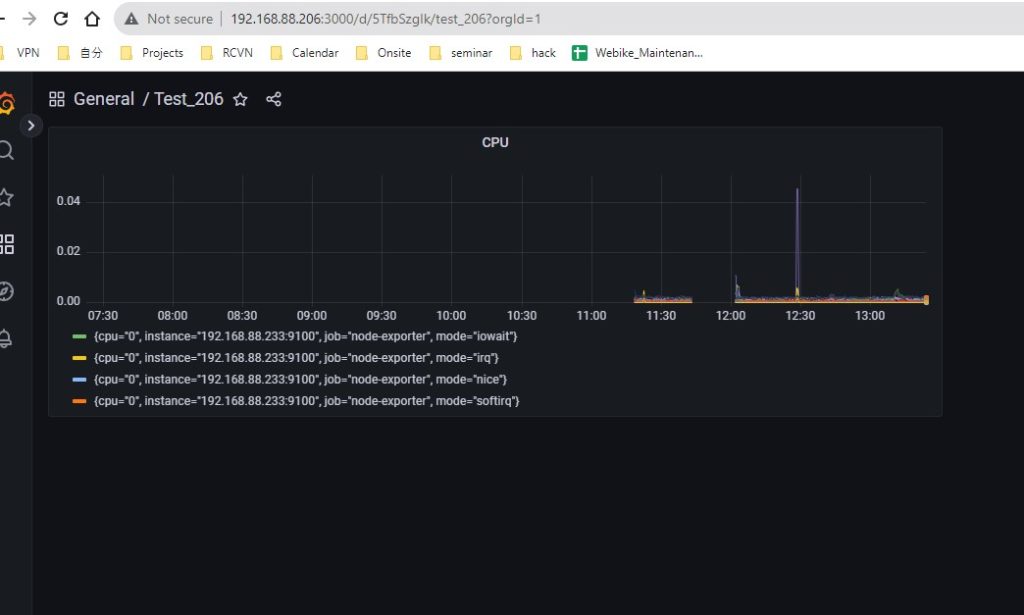Click the browser home icon
This screenshot has height=615, width=1024.
point(90,18)
